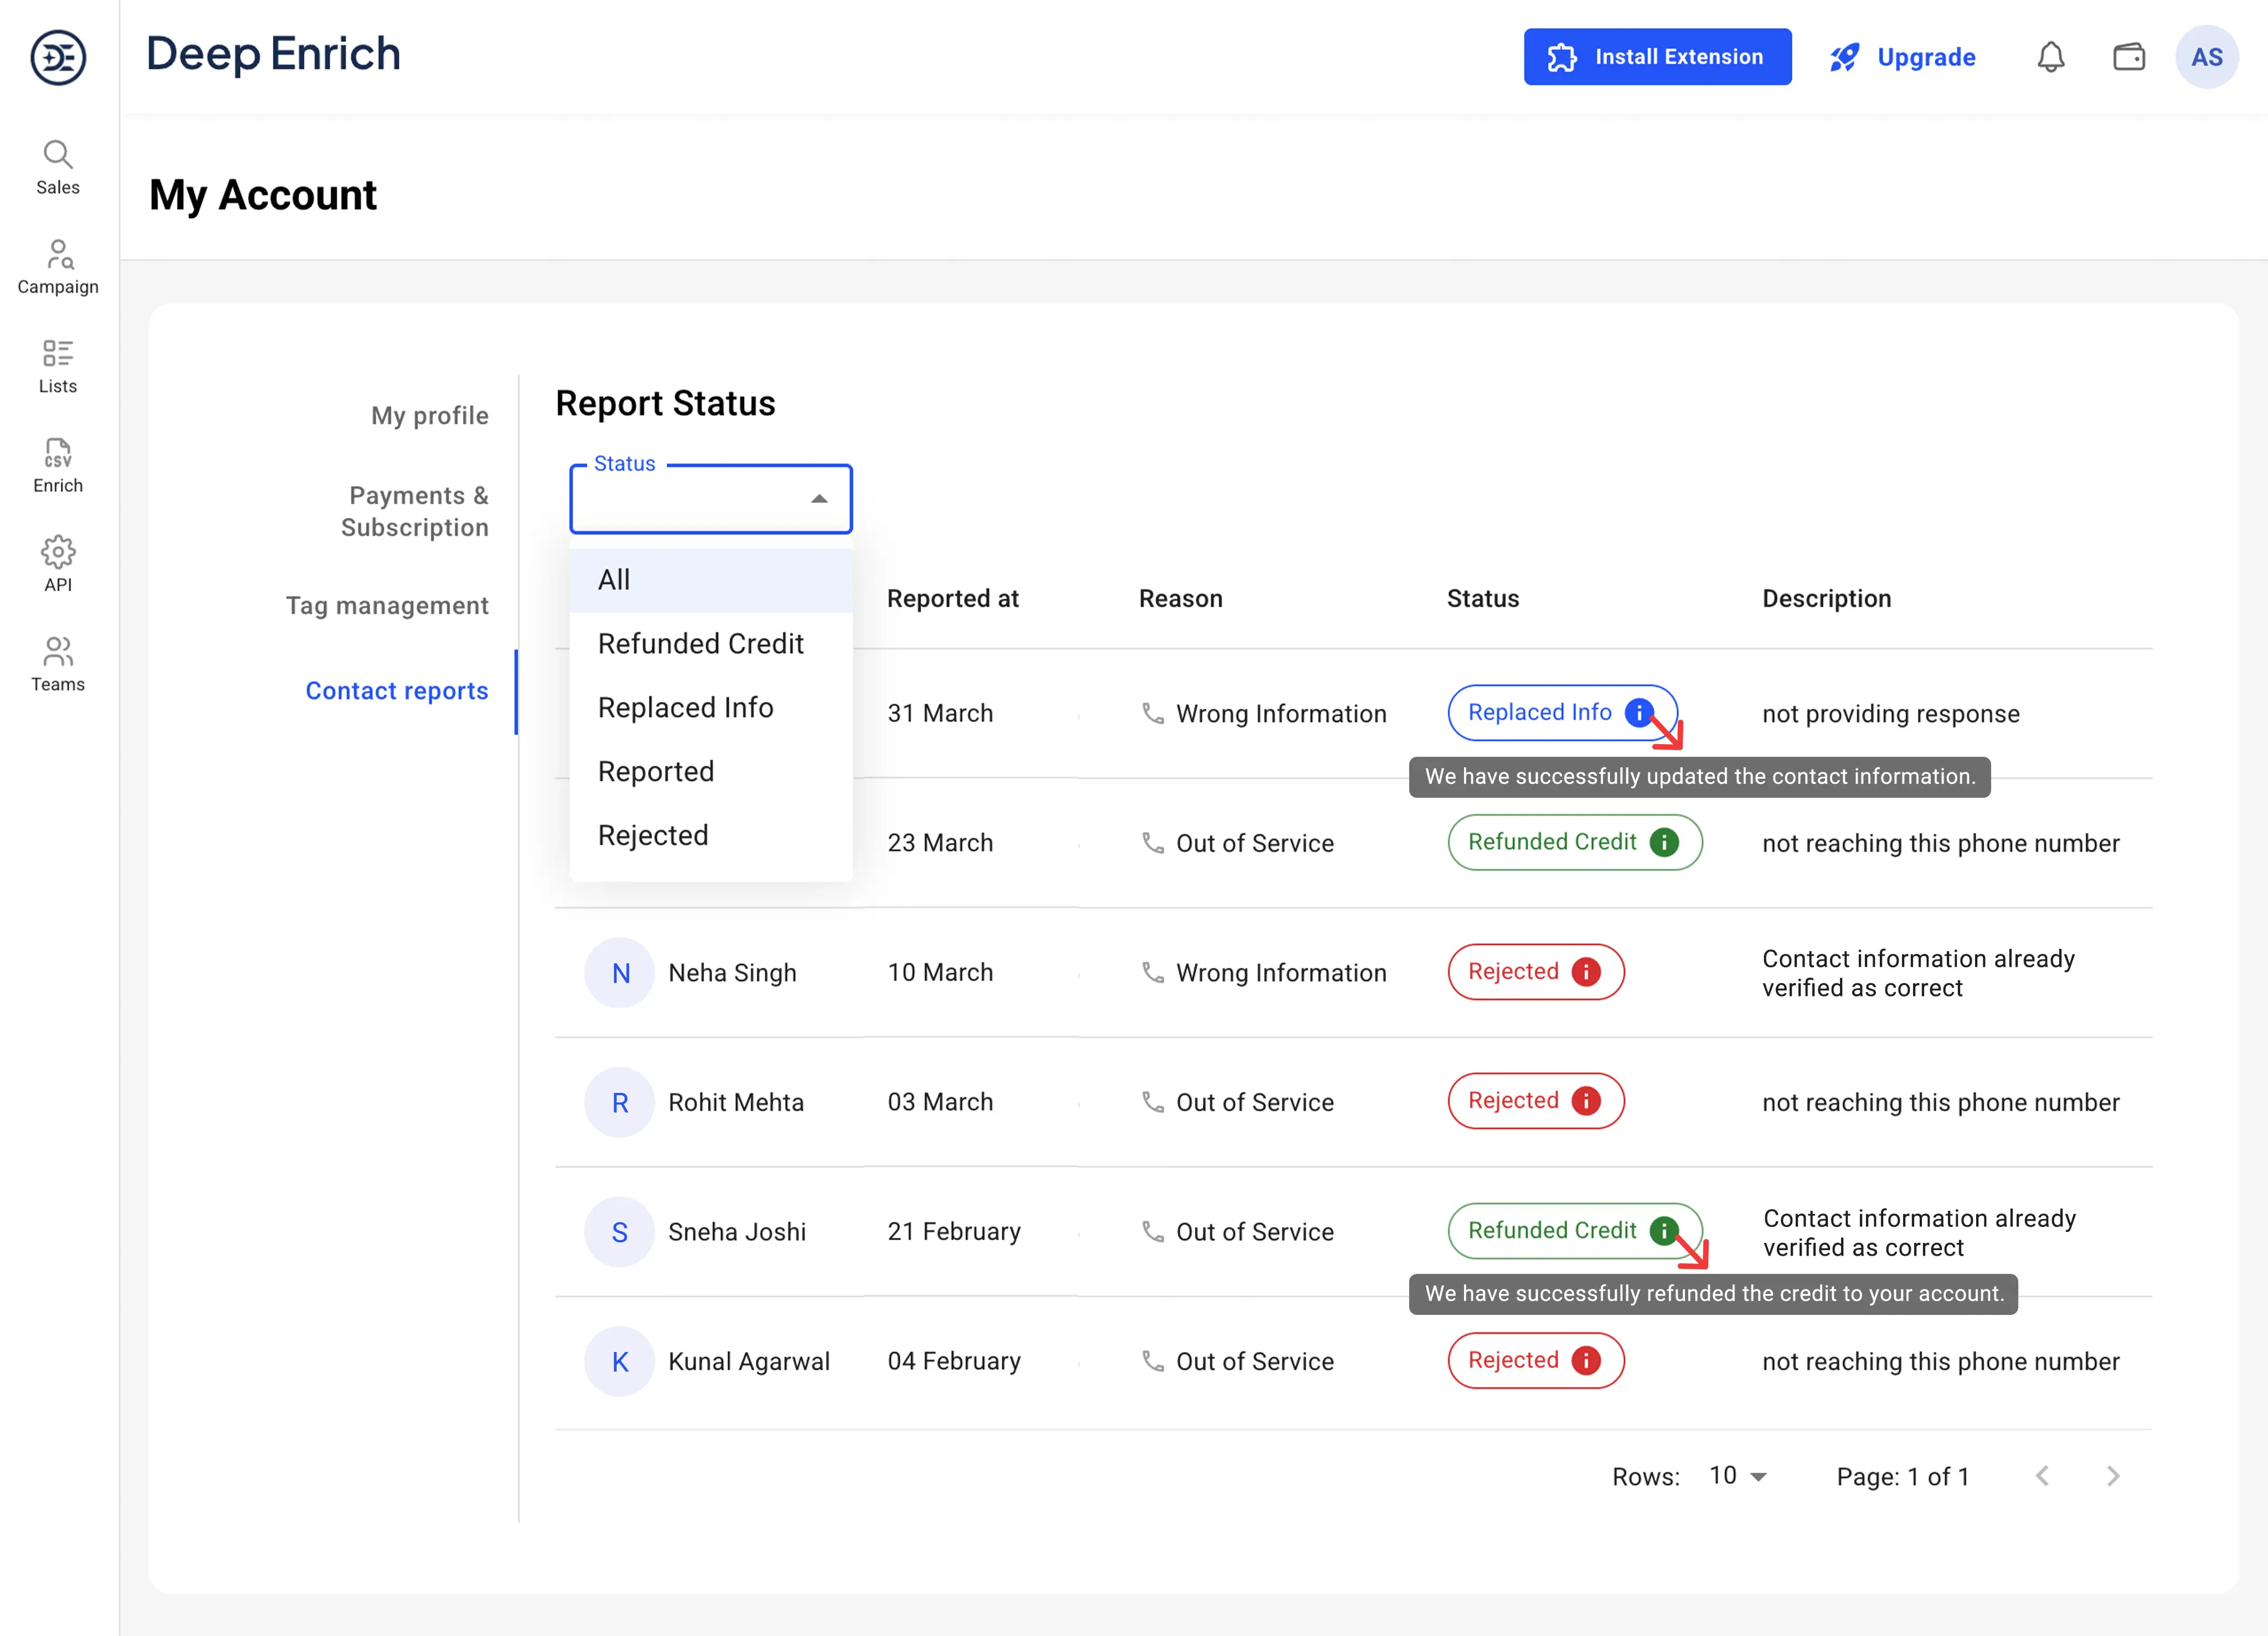The height and width of the screenshot is (1636, 2268).
Task: Click Rohit Mehta's Rejected status badge
Action: pos(1536,1101)
